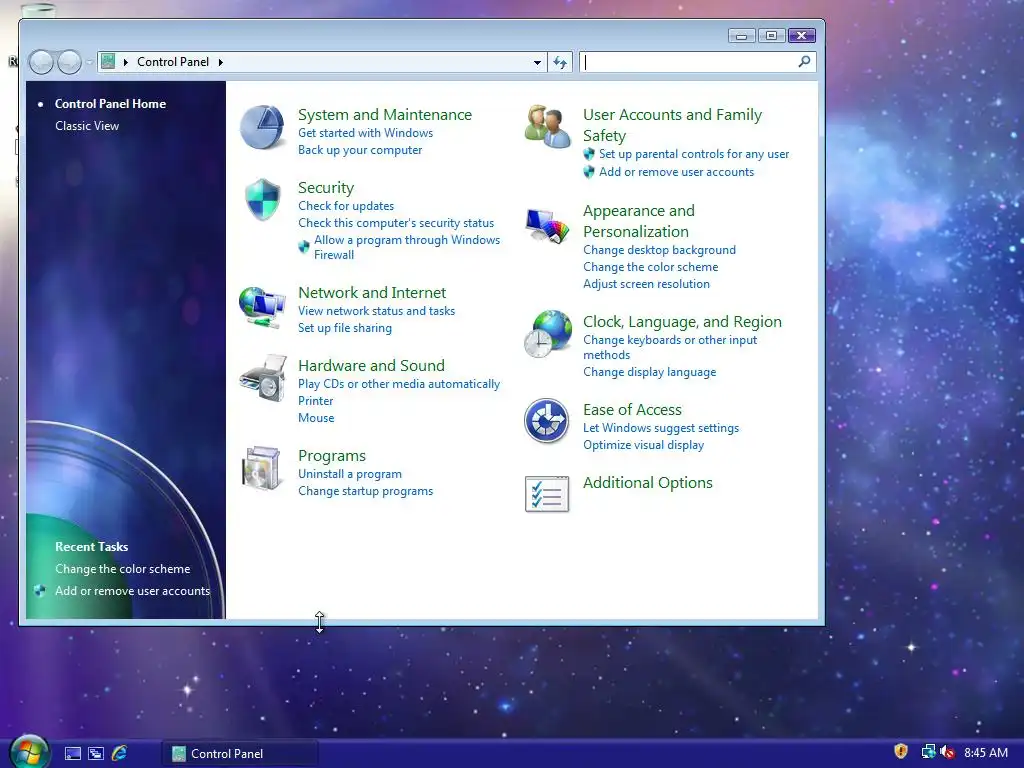Click the Control Panel icon in the address bar
The height and width of the screenshot is (768, 1024).
point(108,61)
